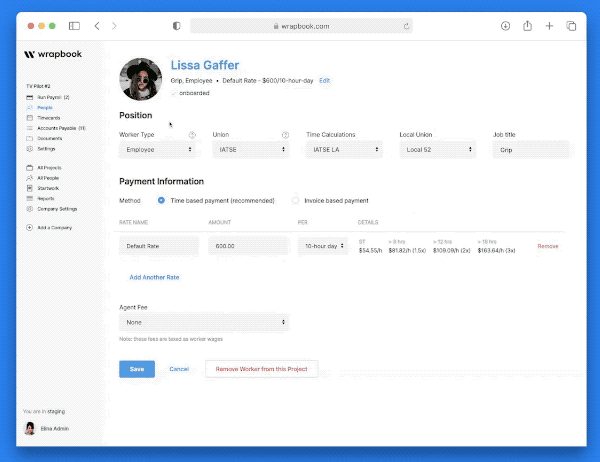
Task: Click the Job title field containing Grip
Action: tap(531, 150)
